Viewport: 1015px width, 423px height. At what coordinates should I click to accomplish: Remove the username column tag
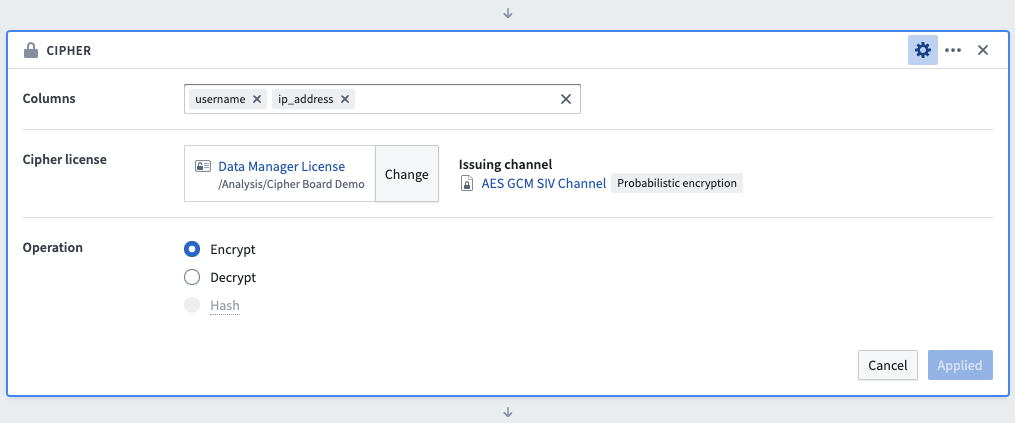point(256,99)
